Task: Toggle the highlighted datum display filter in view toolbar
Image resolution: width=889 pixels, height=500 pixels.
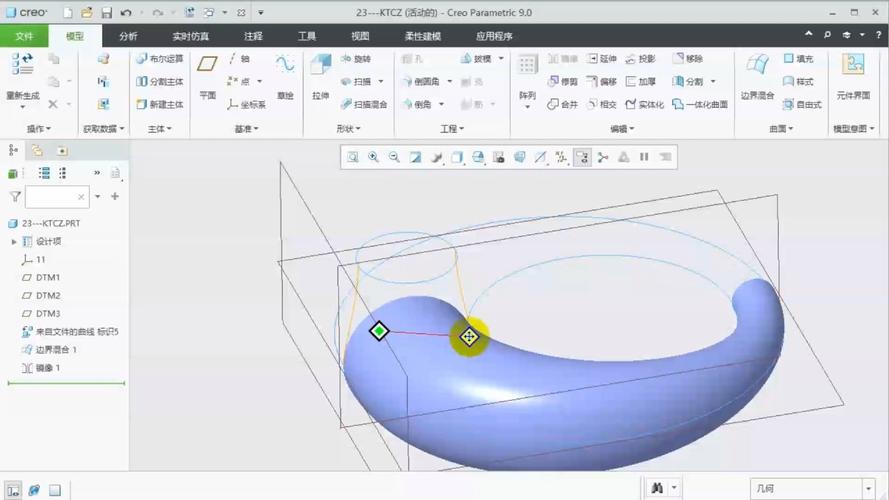Action: tap(581, 157)
